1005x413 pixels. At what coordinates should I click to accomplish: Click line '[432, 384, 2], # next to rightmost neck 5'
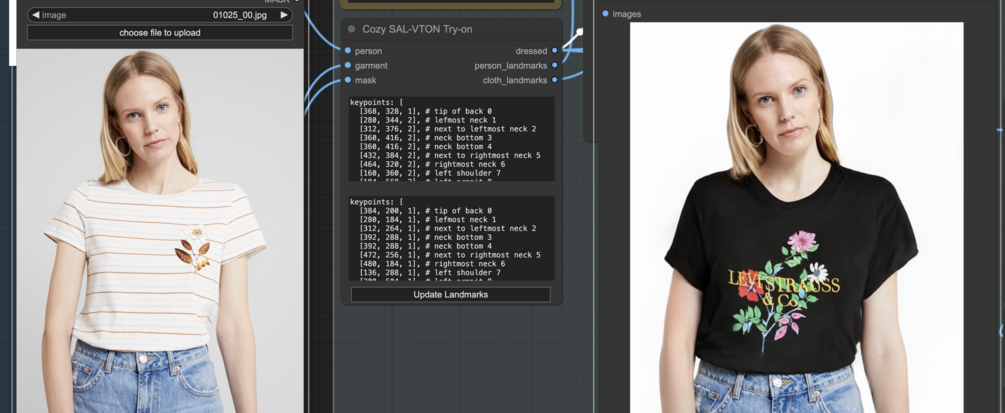point(450,155)
